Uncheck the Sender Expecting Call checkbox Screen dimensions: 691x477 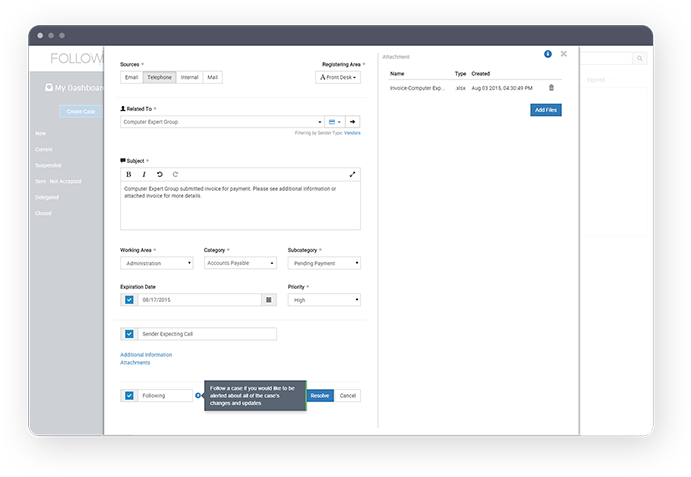129,334
